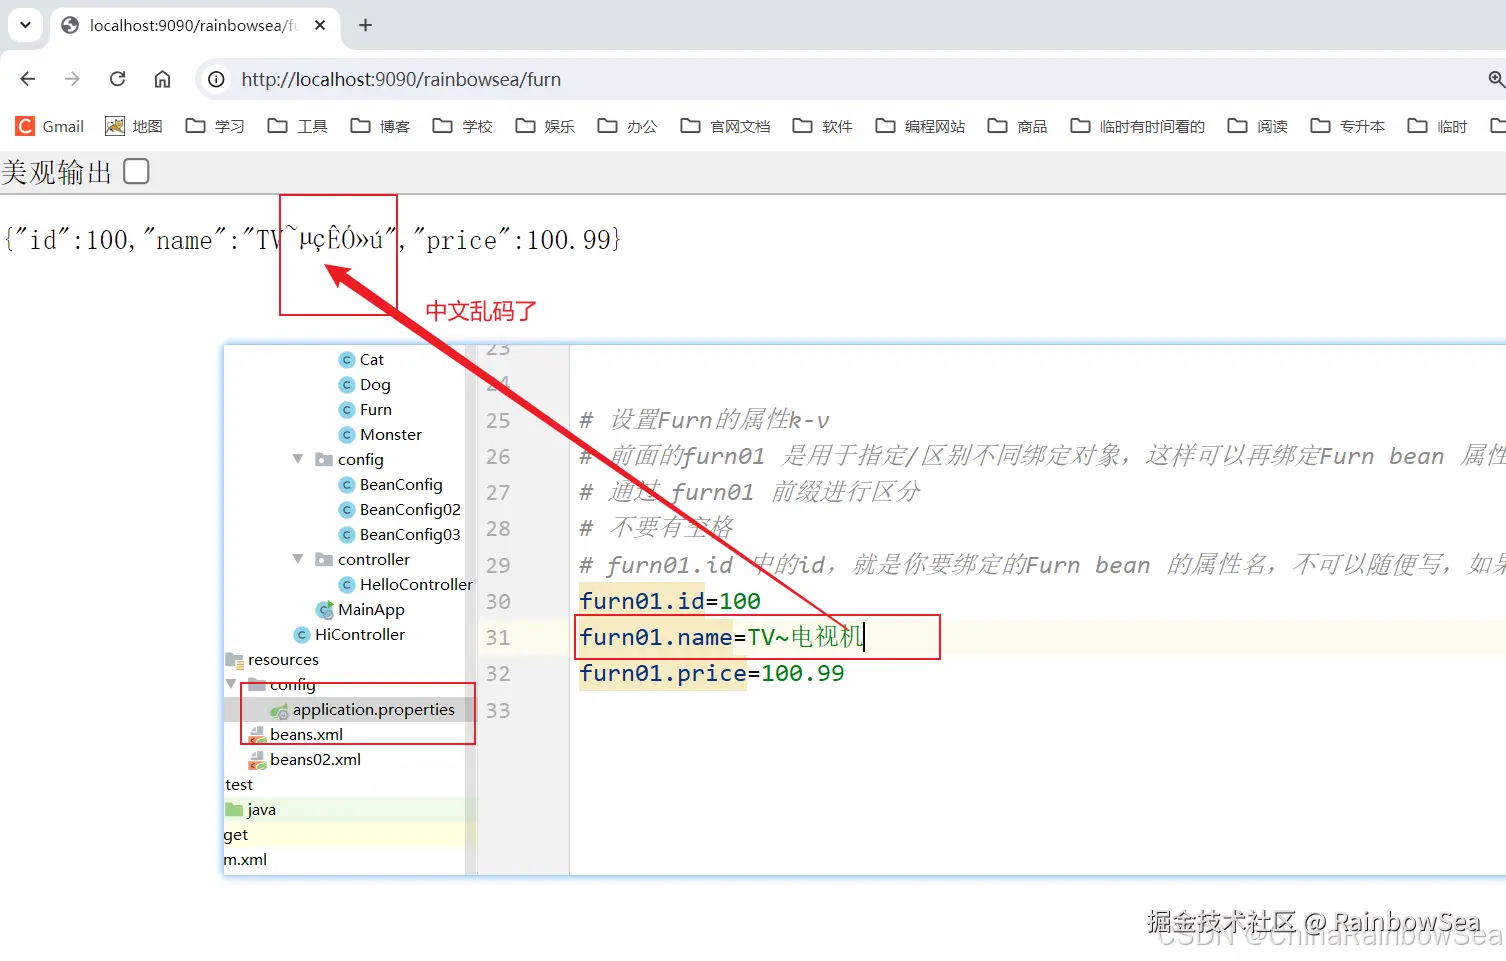This screenshot has height=961, width=1506.
Task: Click the browser forward arrow
Action: (72, 79)
